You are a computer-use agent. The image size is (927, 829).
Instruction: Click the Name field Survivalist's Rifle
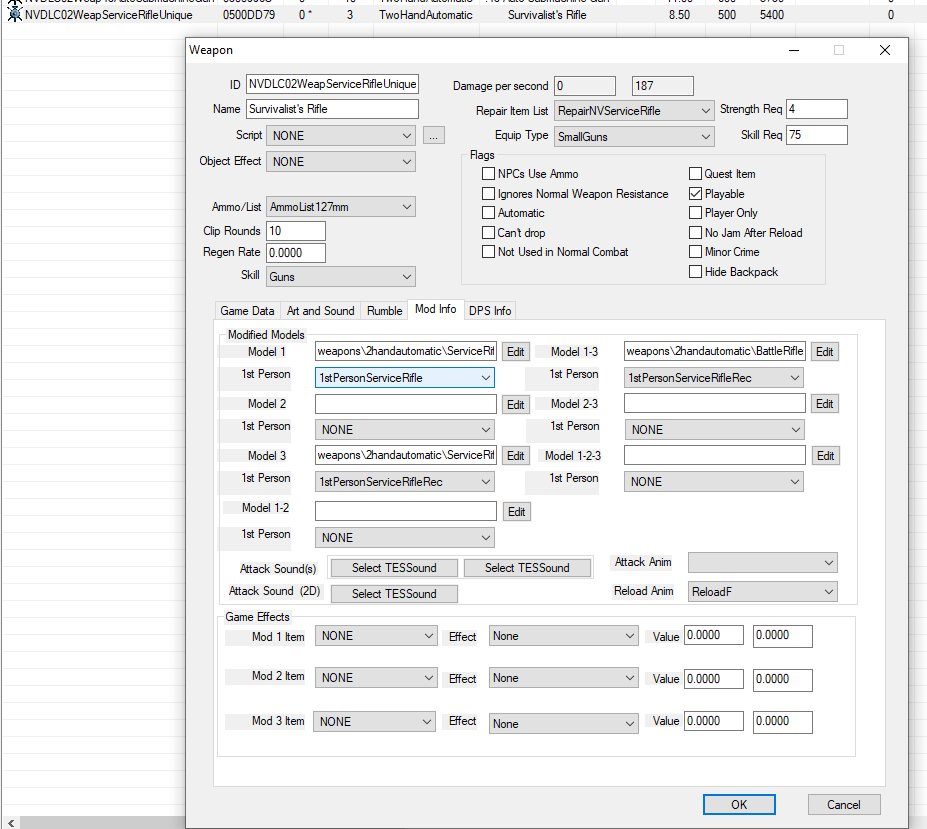coord(332,109)
